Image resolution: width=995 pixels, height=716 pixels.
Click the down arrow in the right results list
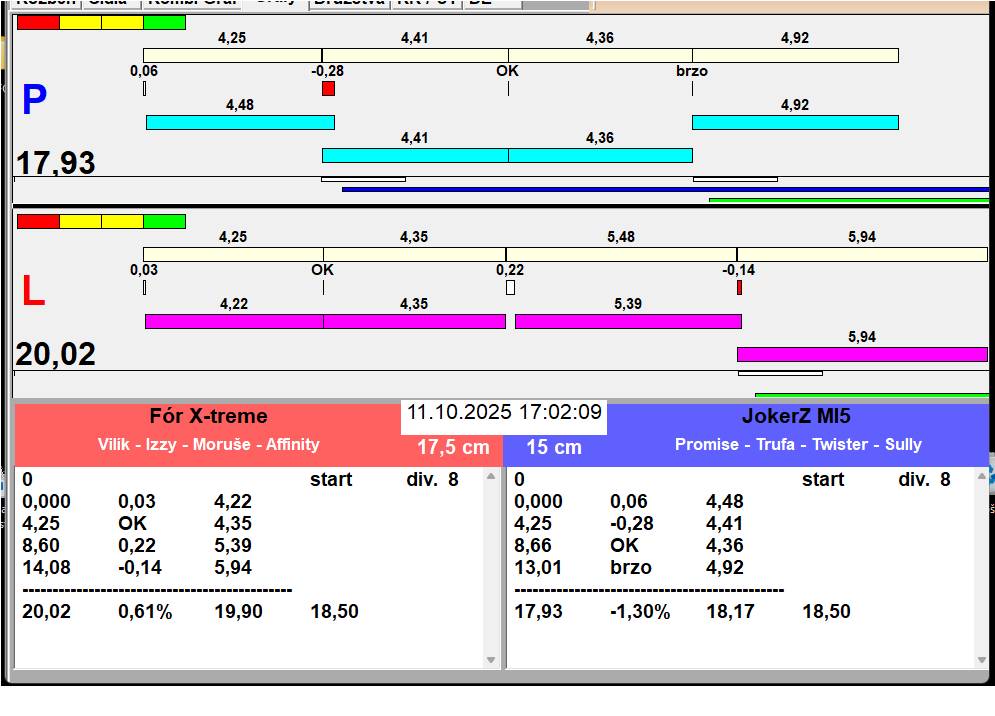[x=982, y=660]
